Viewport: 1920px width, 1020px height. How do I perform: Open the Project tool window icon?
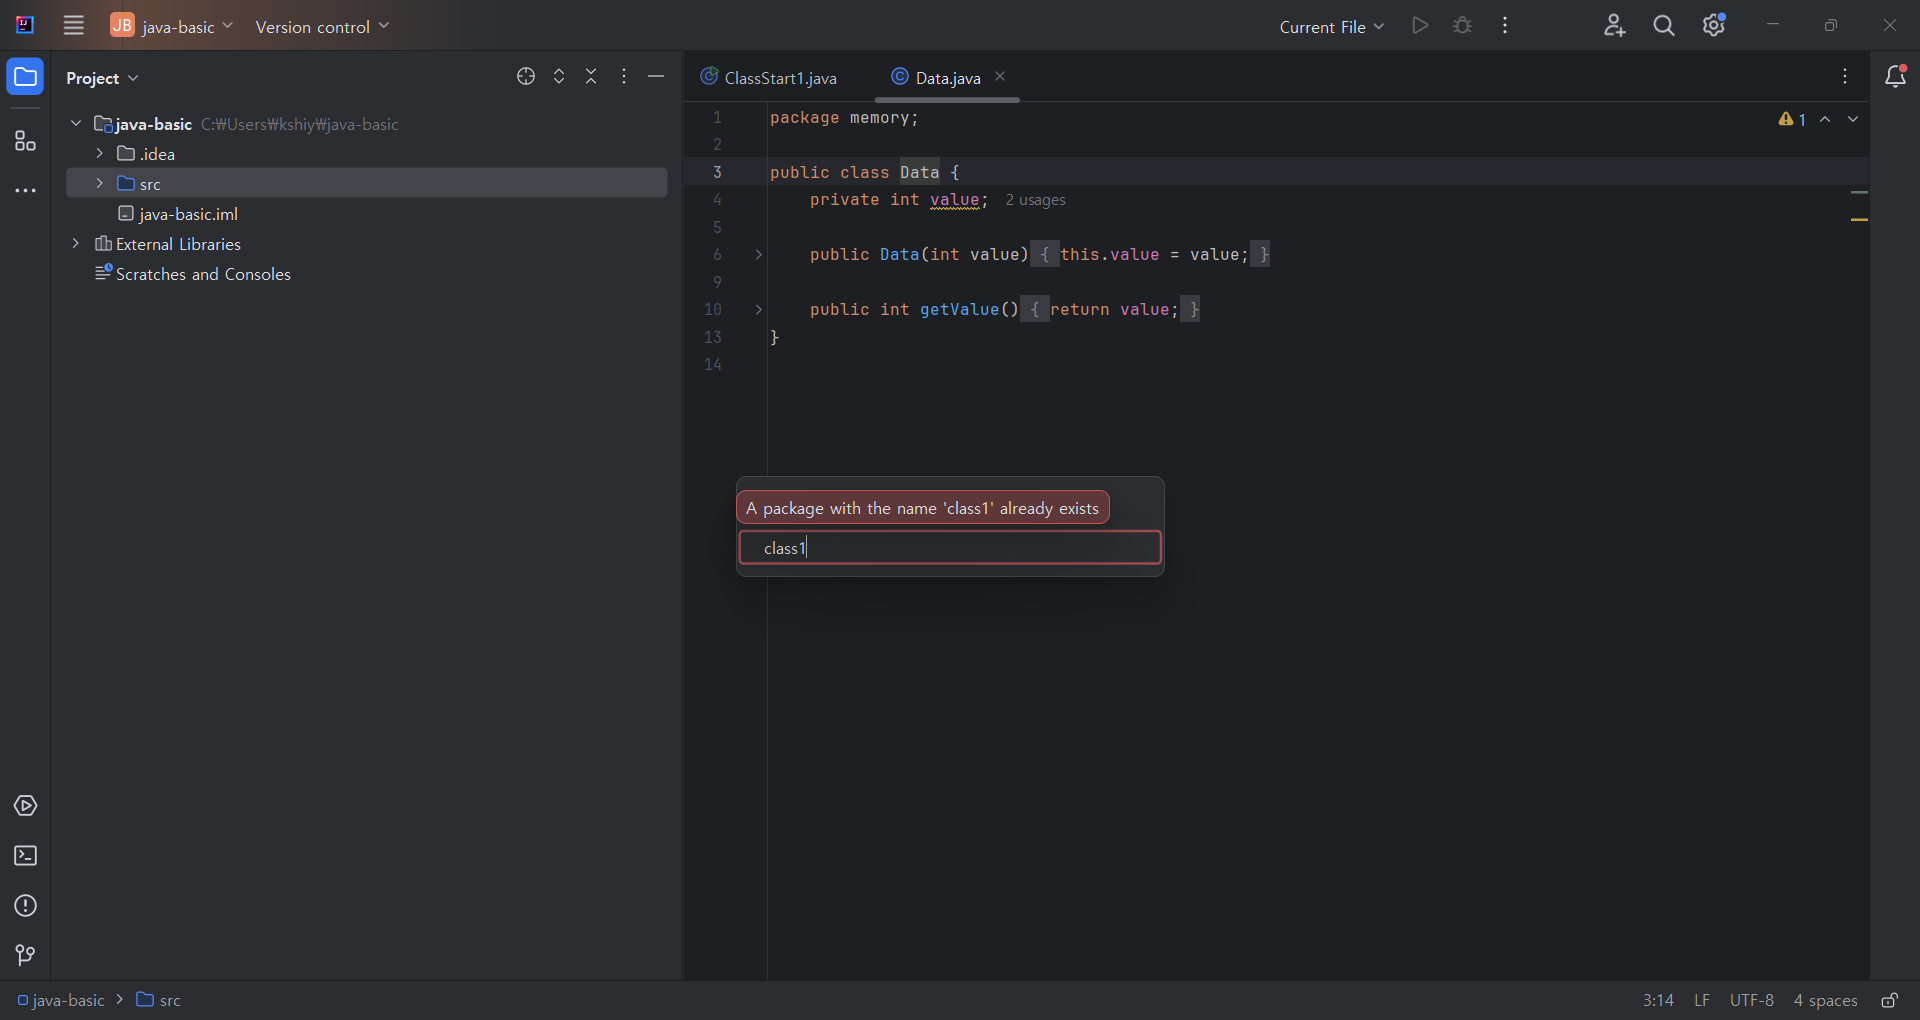25,77
